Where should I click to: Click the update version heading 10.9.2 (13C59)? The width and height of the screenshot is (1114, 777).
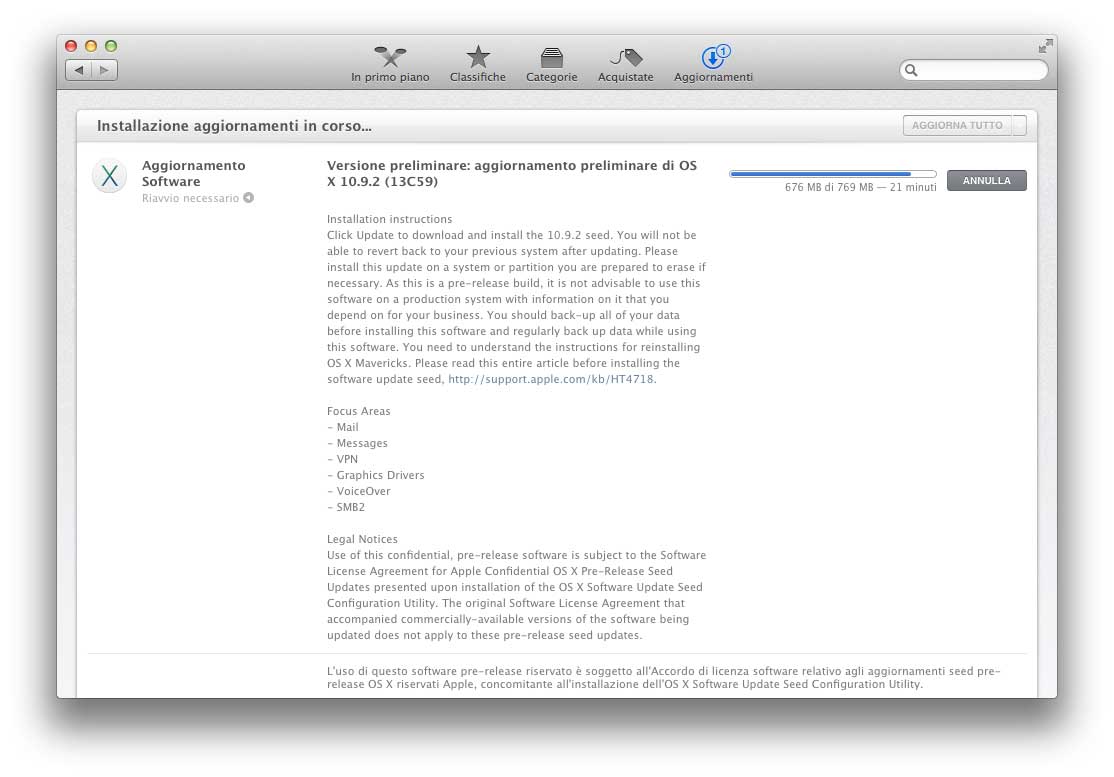[512, 173]
